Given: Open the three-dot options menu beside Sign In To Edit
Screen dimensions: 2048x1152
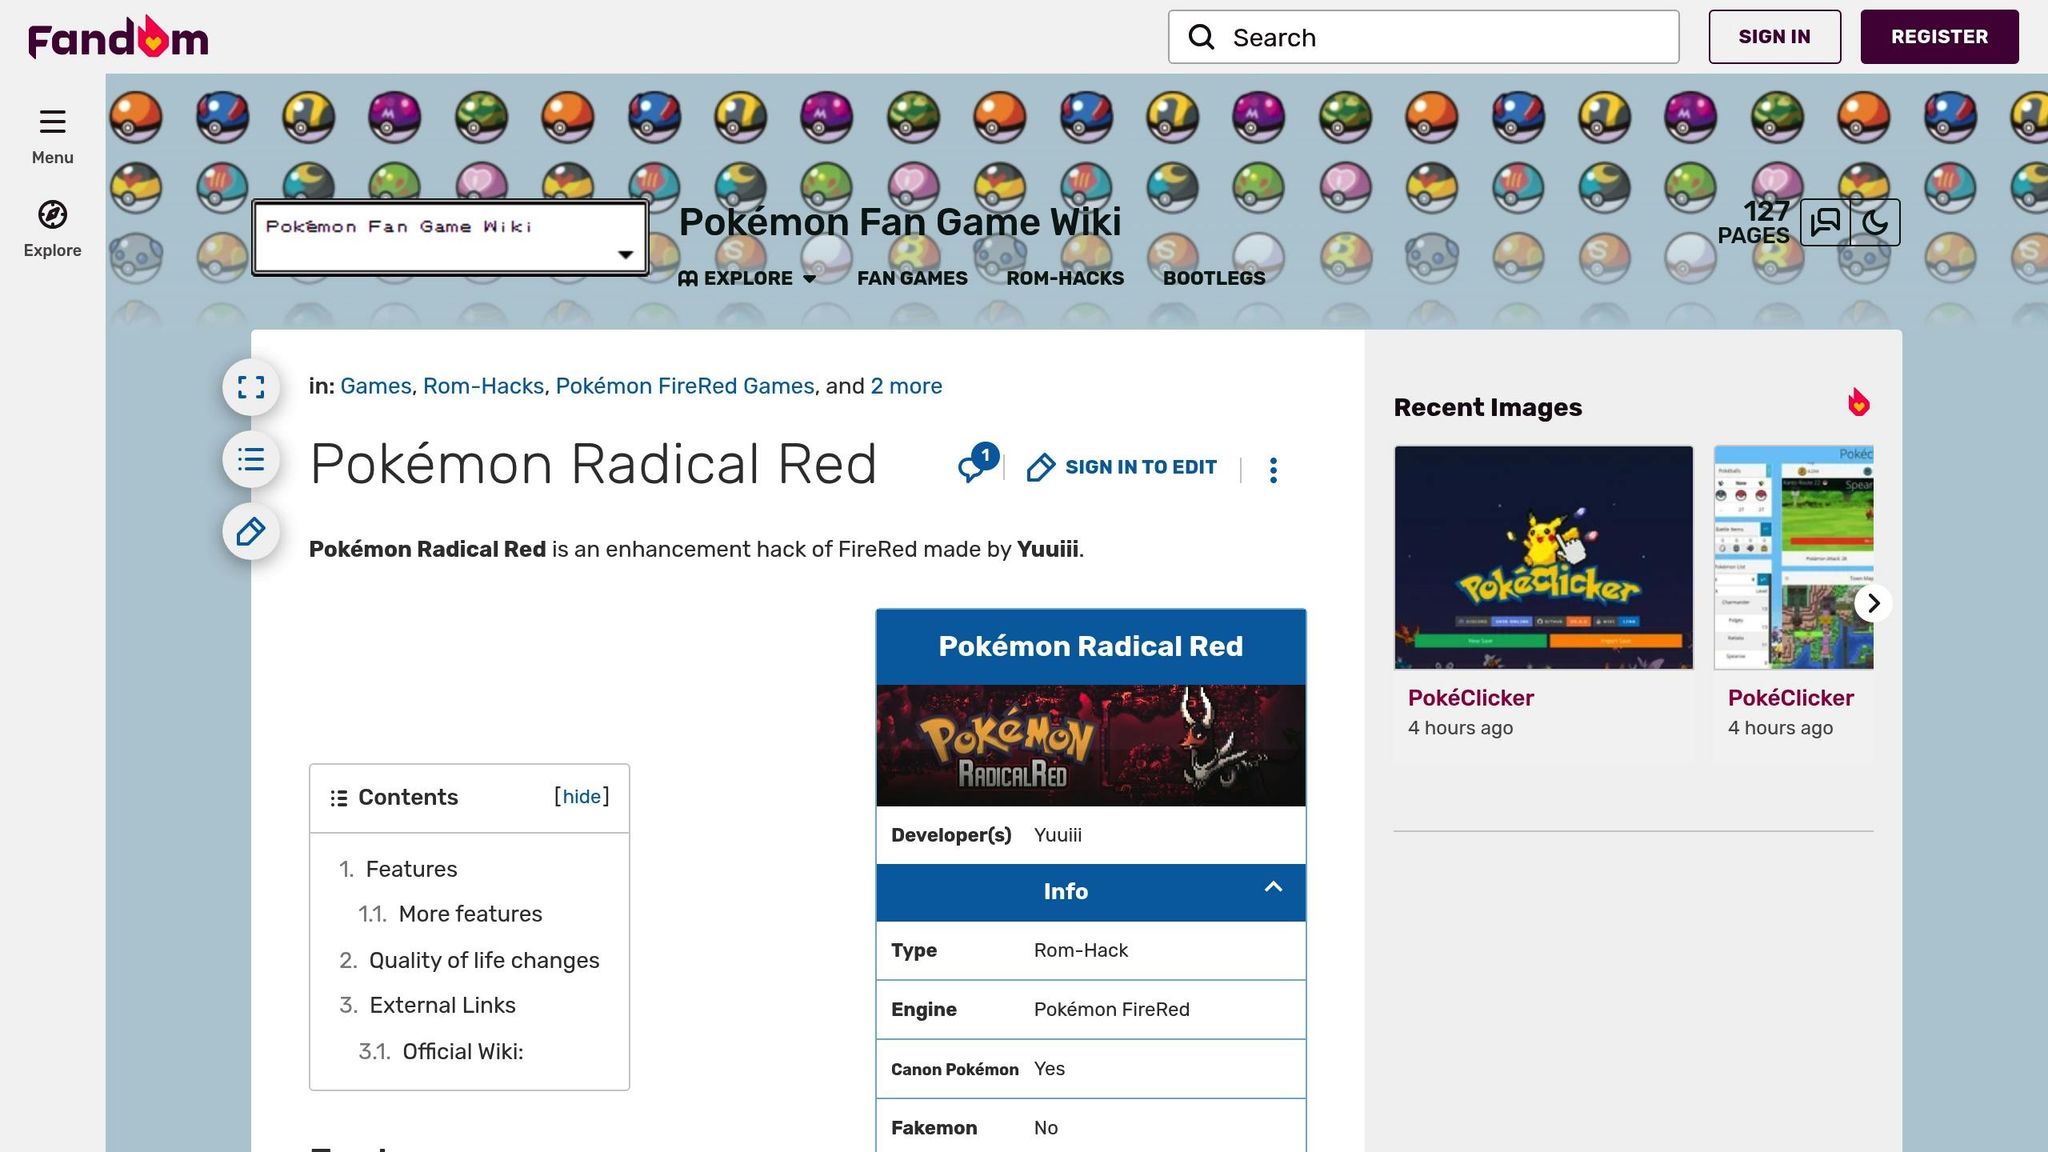Looking at the screenshot, I should click(1273, 468).
